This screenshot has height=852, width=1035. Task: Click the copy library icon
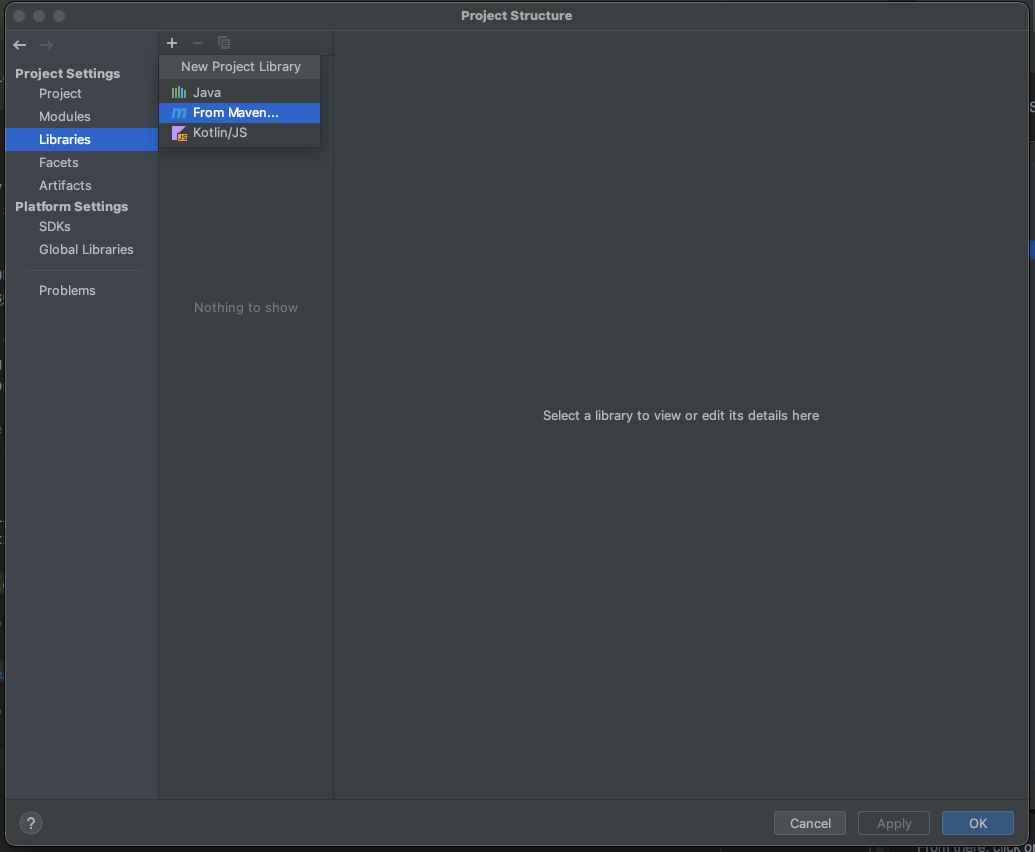coord(223,43)
